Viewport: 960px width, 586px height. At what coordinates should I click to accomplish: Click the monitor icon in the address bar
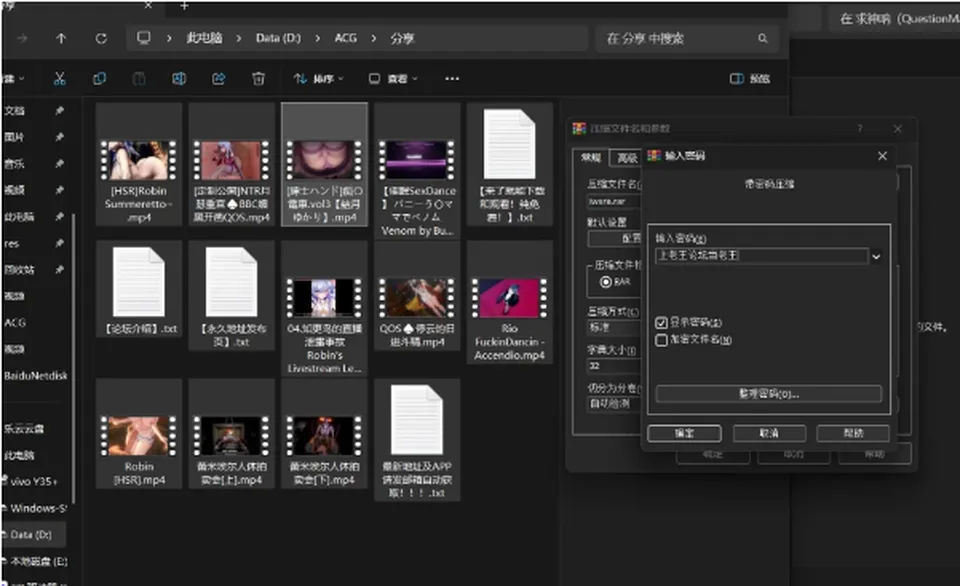144,38
